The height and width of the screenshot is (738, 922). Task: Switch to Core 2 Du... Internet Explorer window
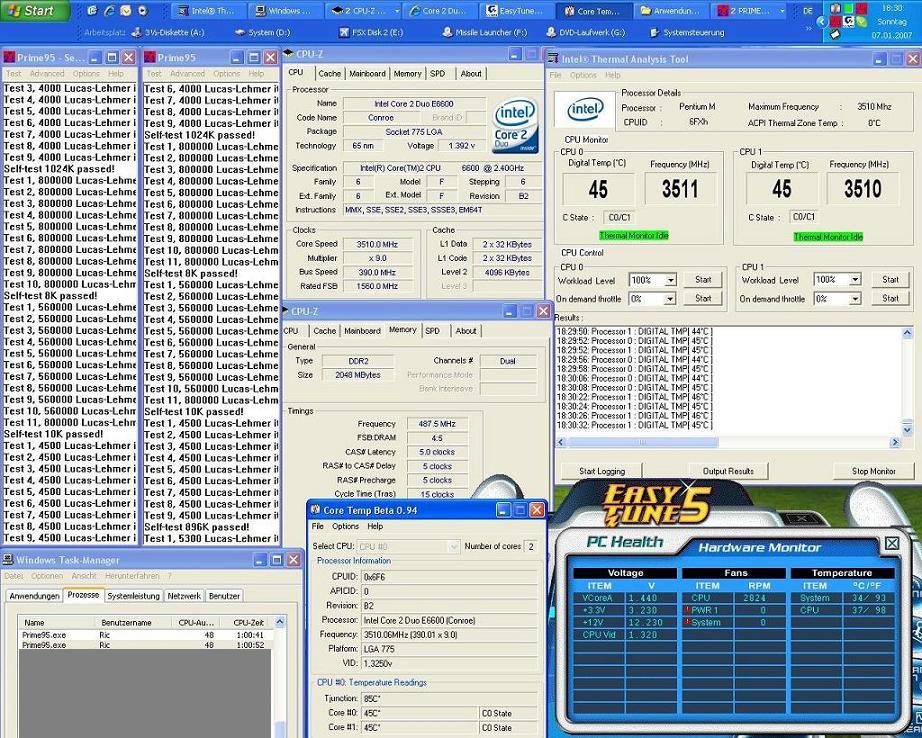click(x=438, y=11)
